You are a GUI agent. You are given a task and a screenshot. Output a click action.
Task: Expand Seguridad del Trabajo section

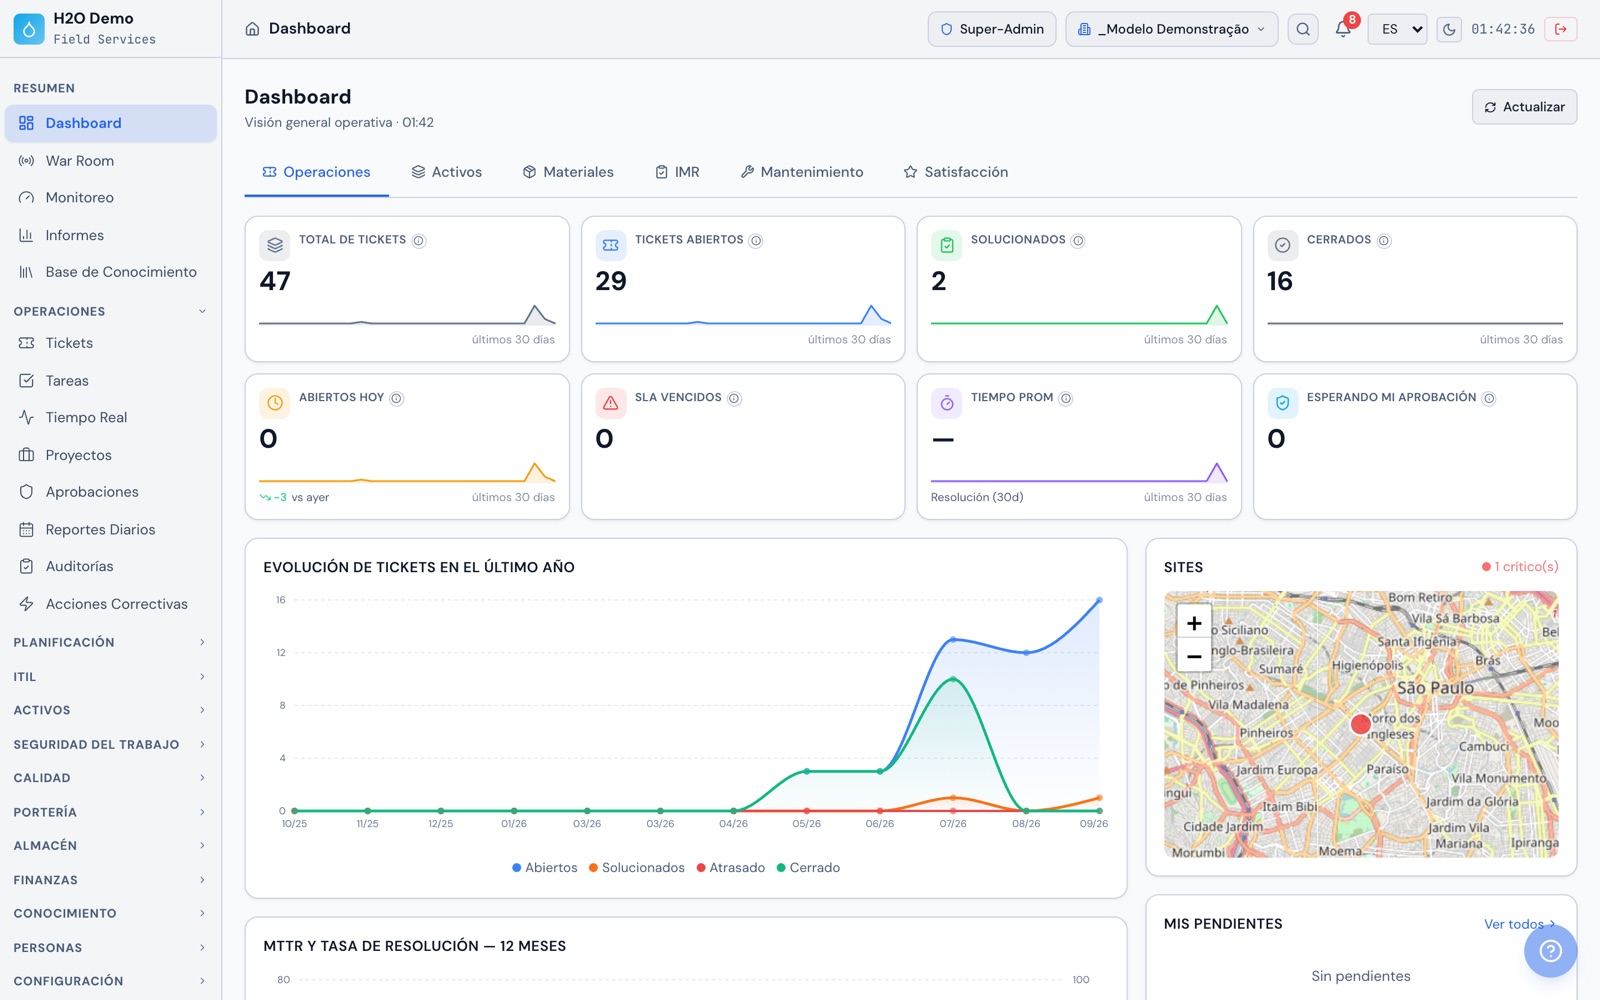click(111, 744)
